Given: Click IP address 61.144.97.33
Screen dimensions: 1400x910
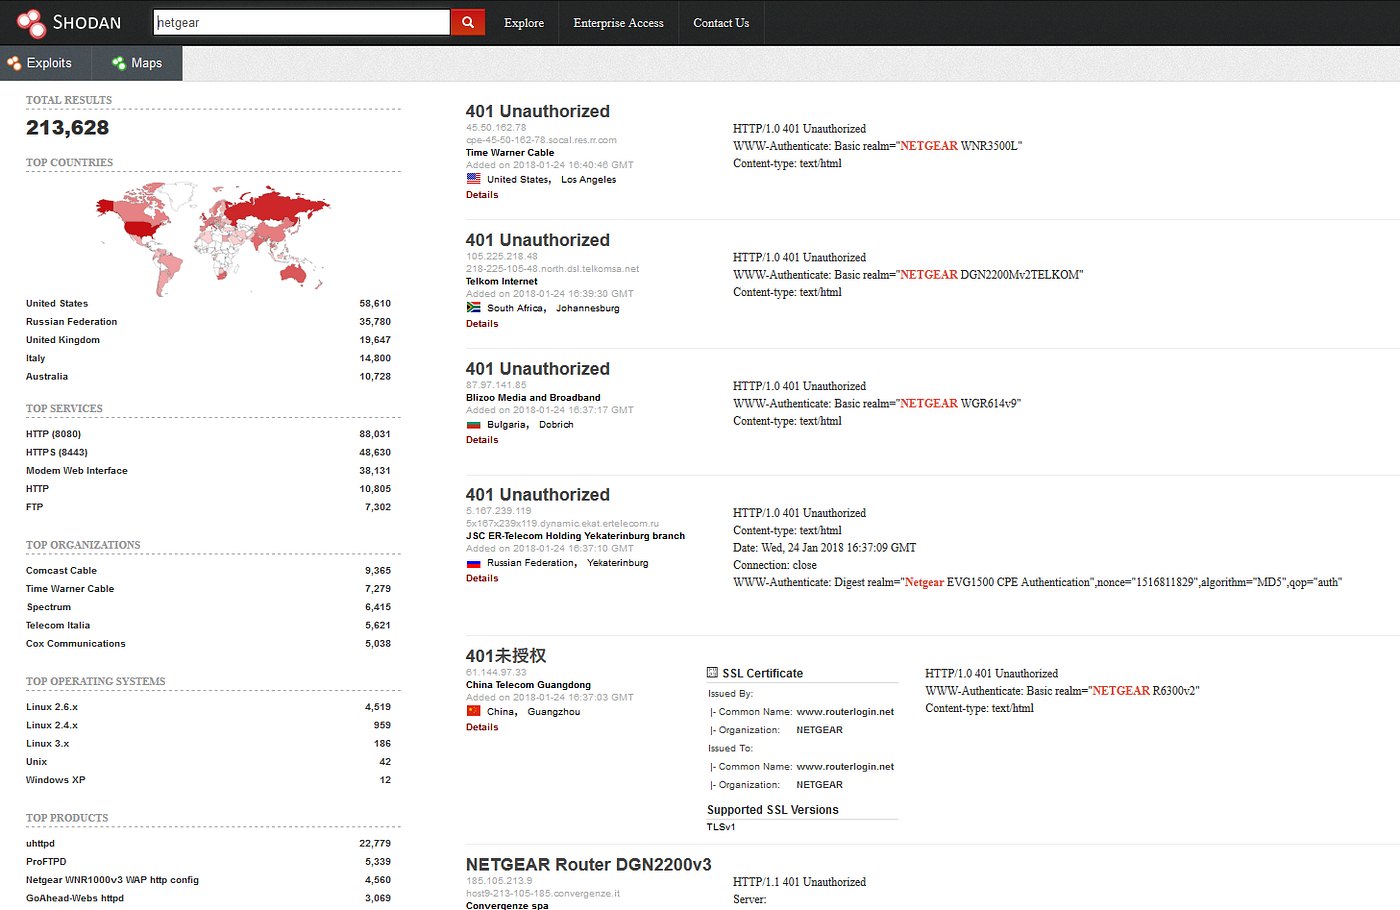Looking at the screenshot, I should click(496, 672).
